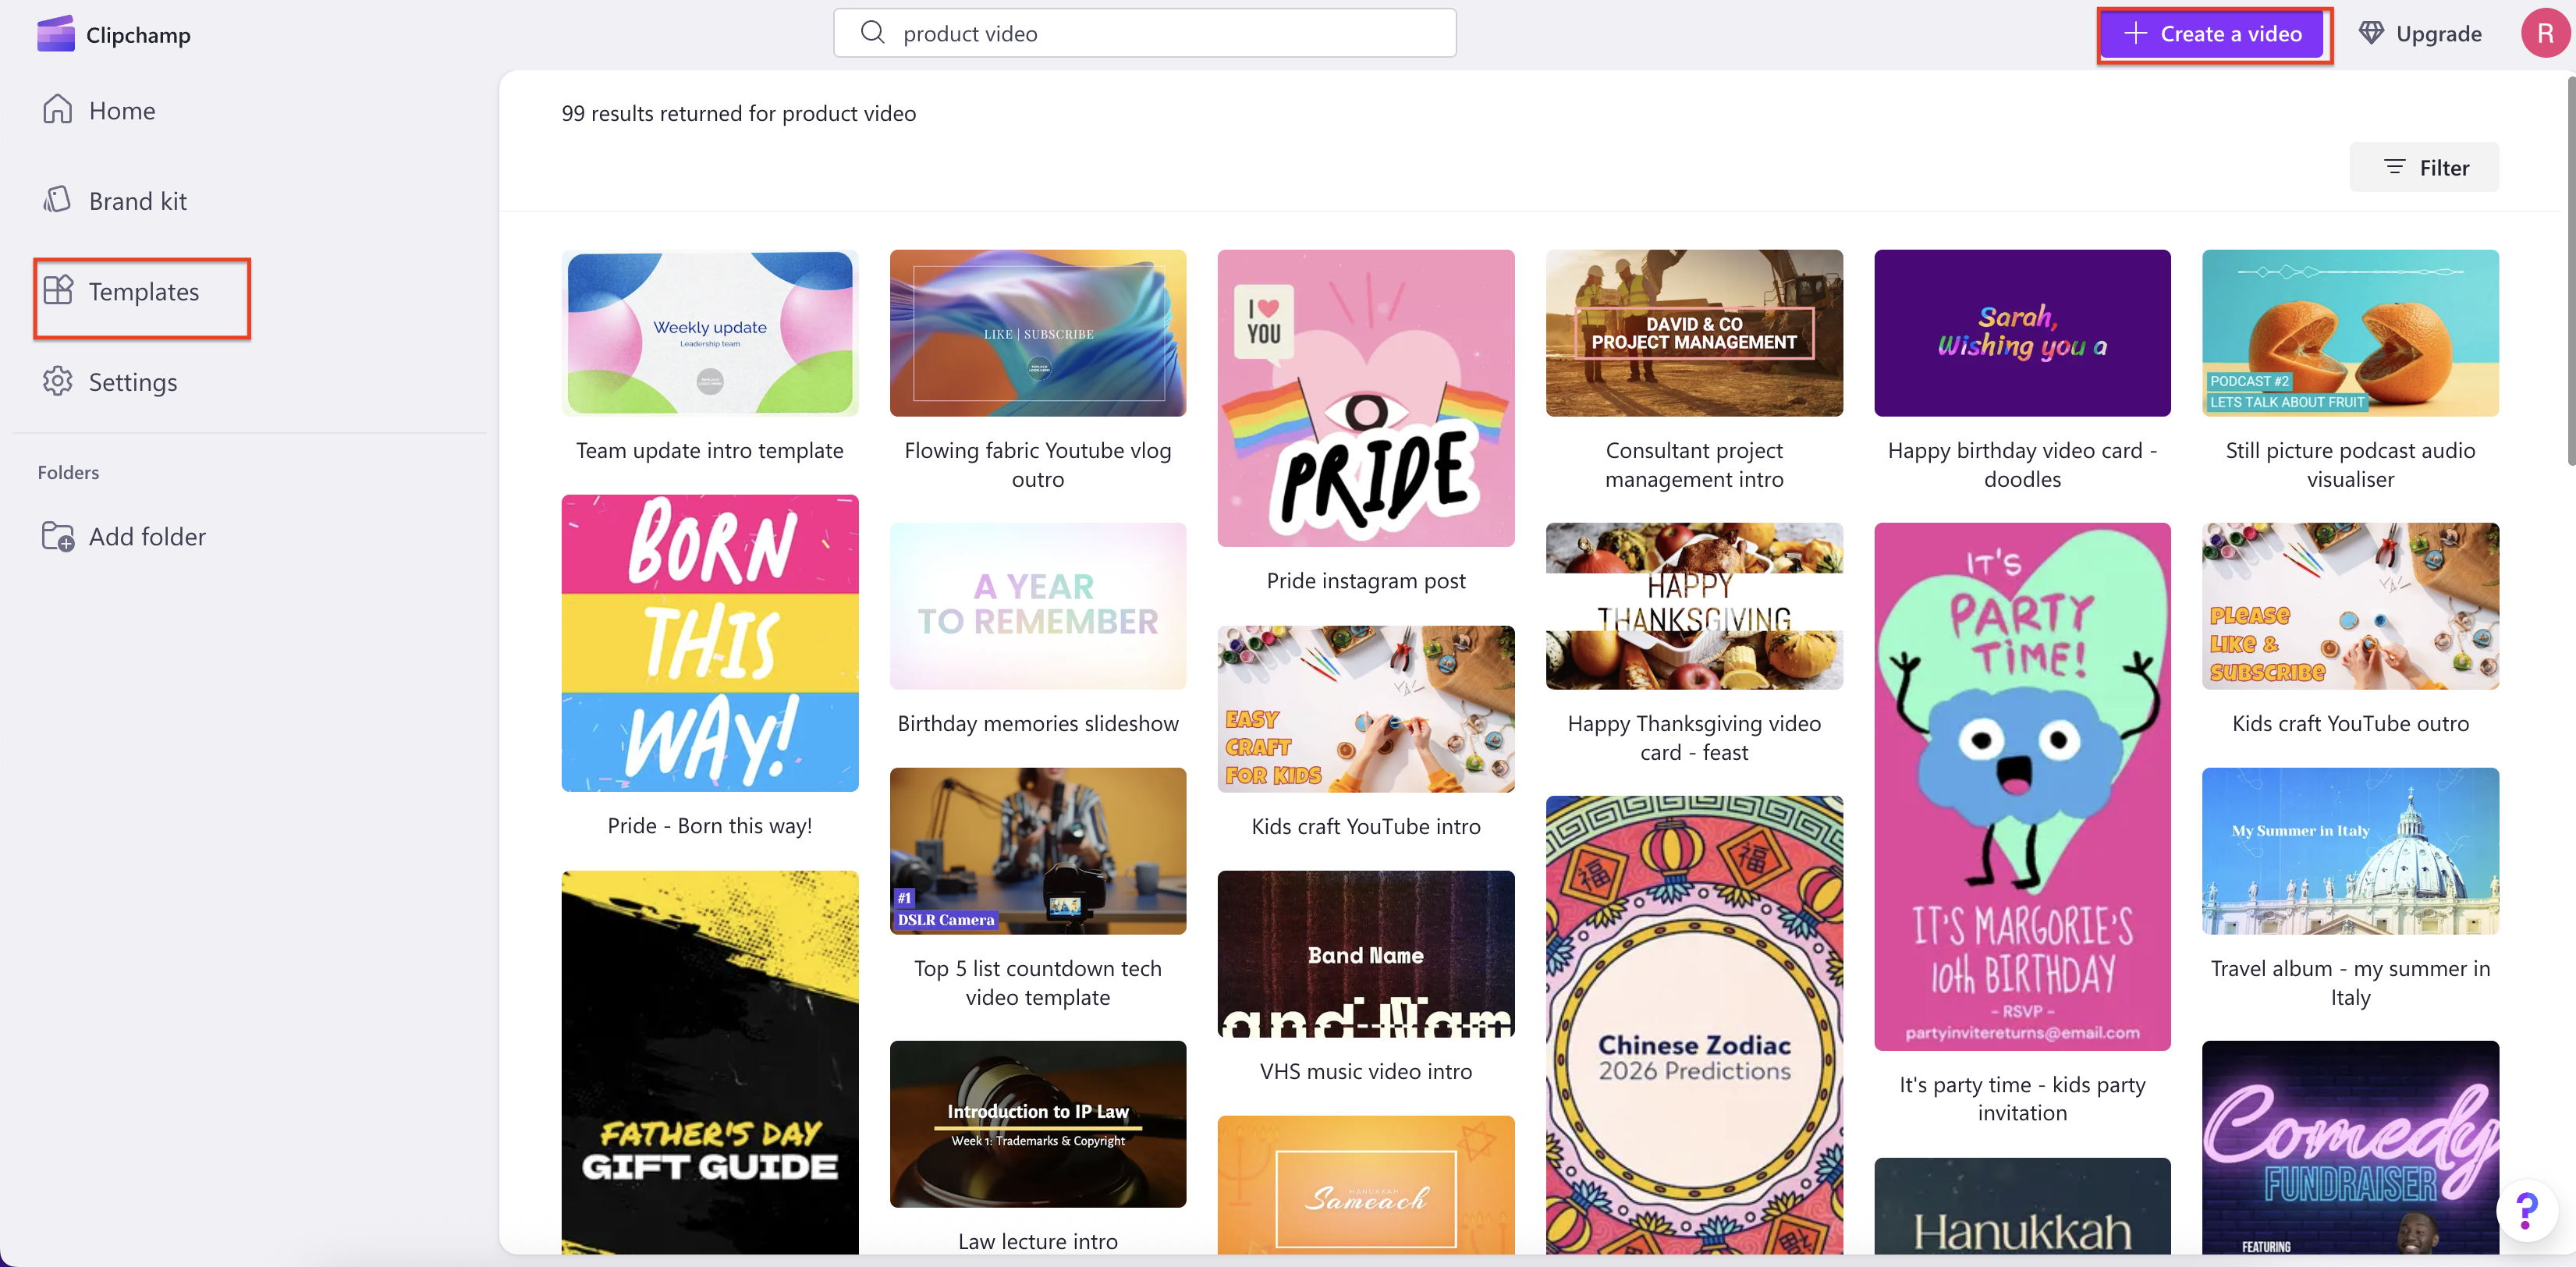The height and width of the screenshot is (1267, 2576).
Task: Click the Add folder icon
Action: click(57, 536)
